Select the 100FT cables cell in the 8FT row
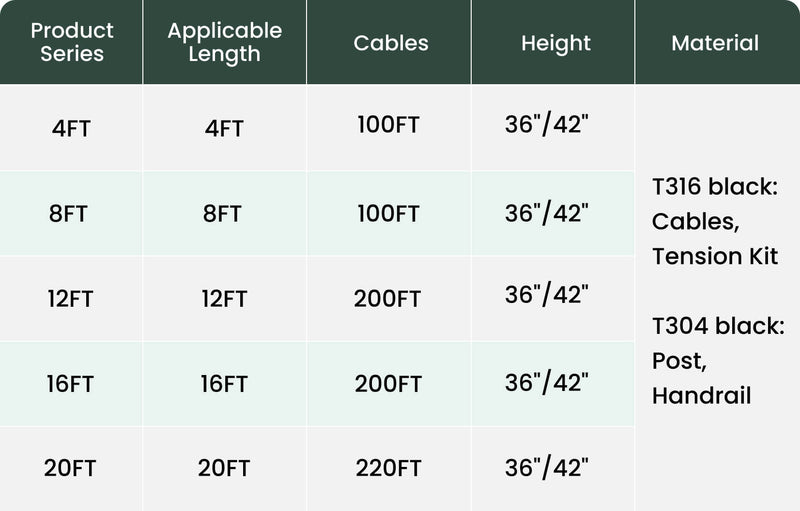The height and width of the screenshot is (511, 800). click(x=388, y=213)
